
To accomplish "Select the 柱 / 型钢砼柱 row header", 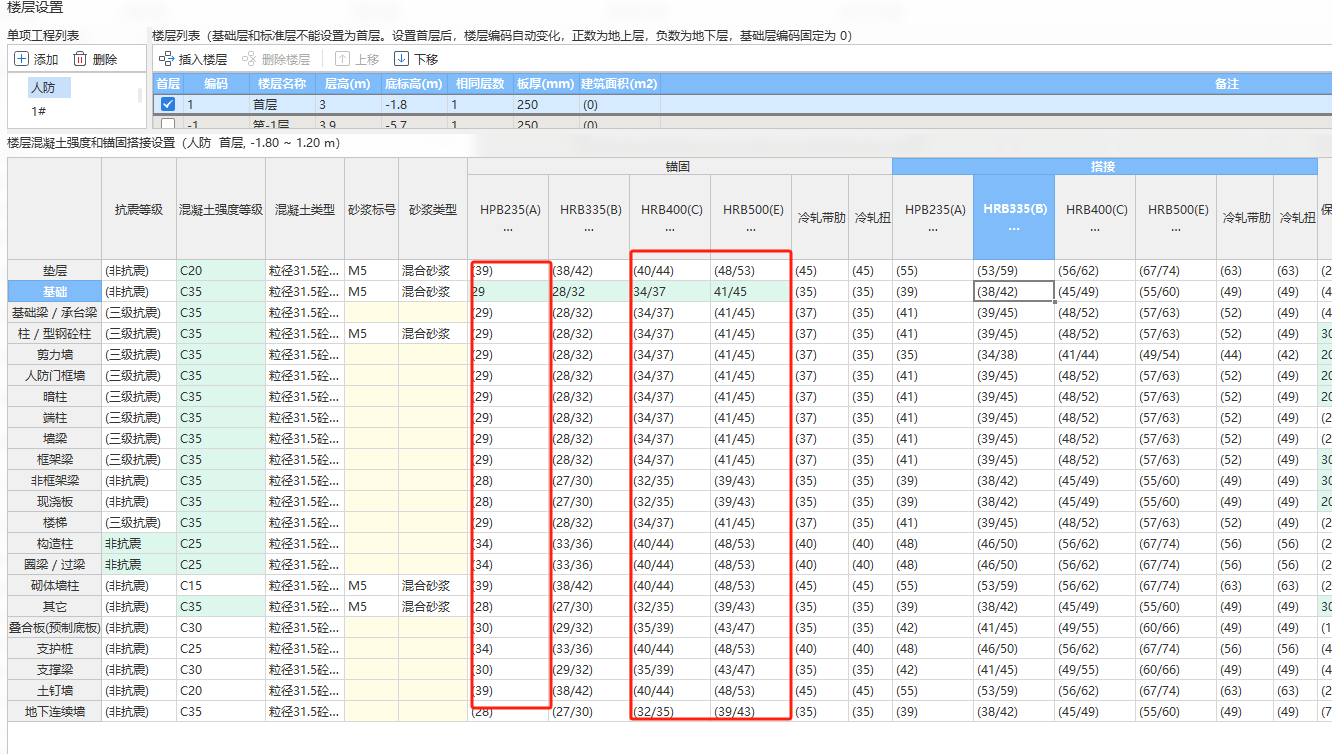I will 55,333.
